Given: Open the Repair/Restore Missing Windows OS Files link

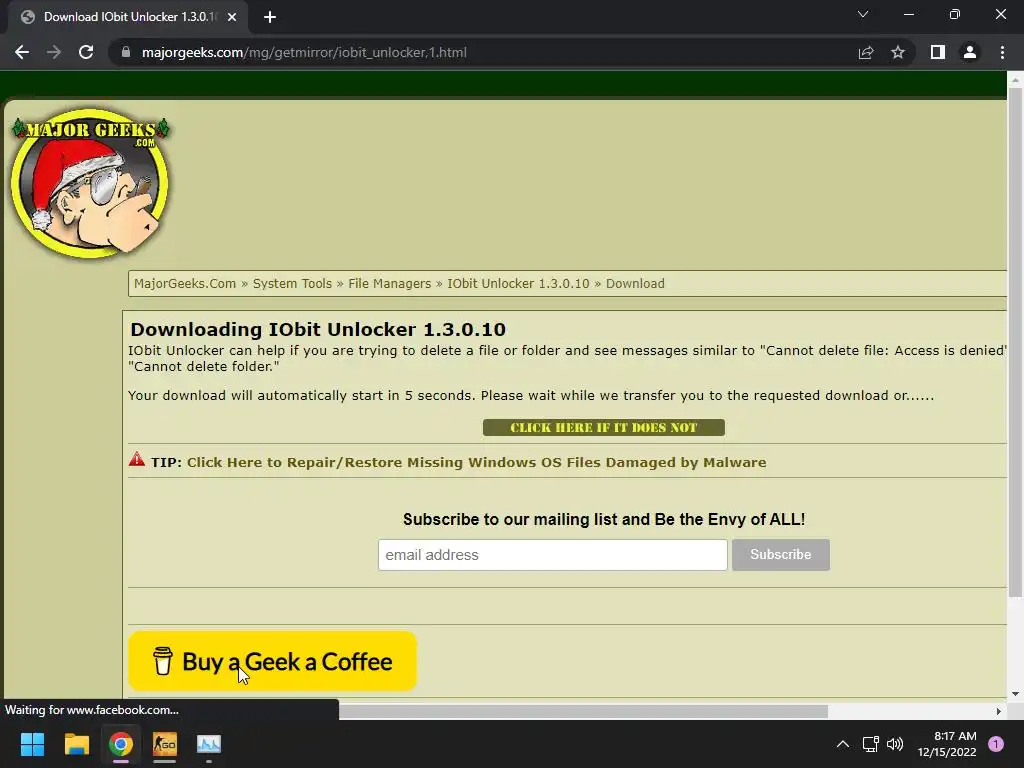Looking at the screenshot, I should coord(476,462).
